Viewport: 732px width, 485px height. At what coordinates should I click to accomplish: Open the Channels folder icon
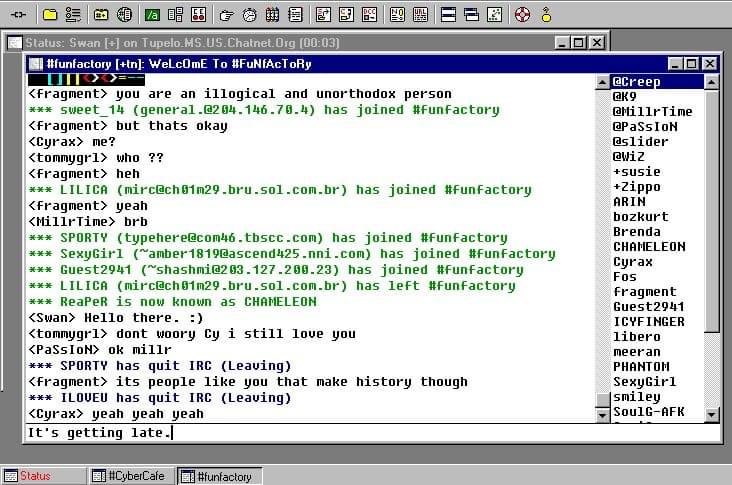pos(101,15)
